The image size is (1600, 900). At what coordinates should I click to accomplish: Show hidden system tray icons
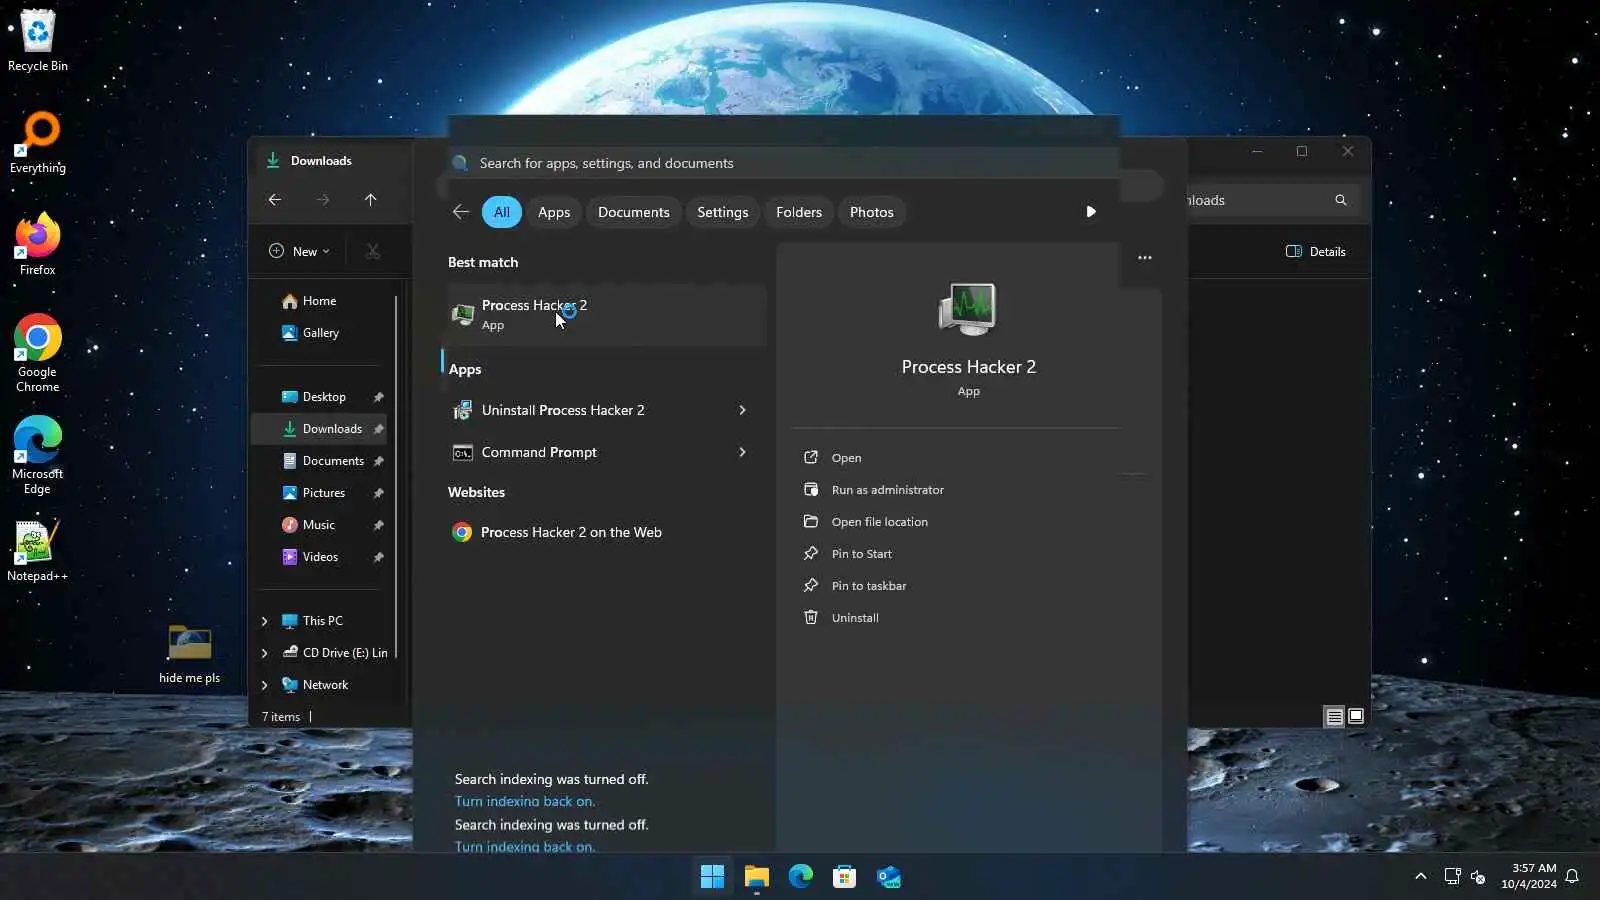(x=1420, y=877)
